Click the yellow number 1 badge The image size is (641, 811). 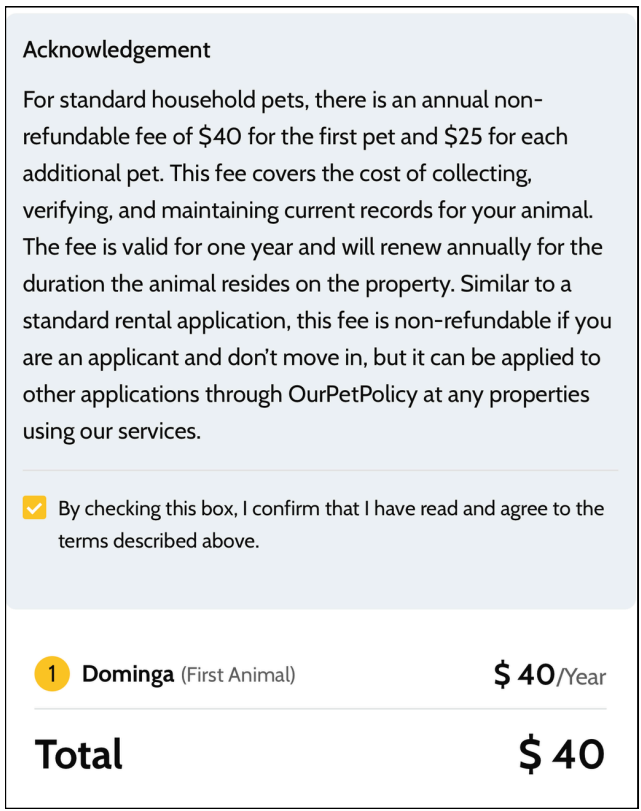[52, 674]
